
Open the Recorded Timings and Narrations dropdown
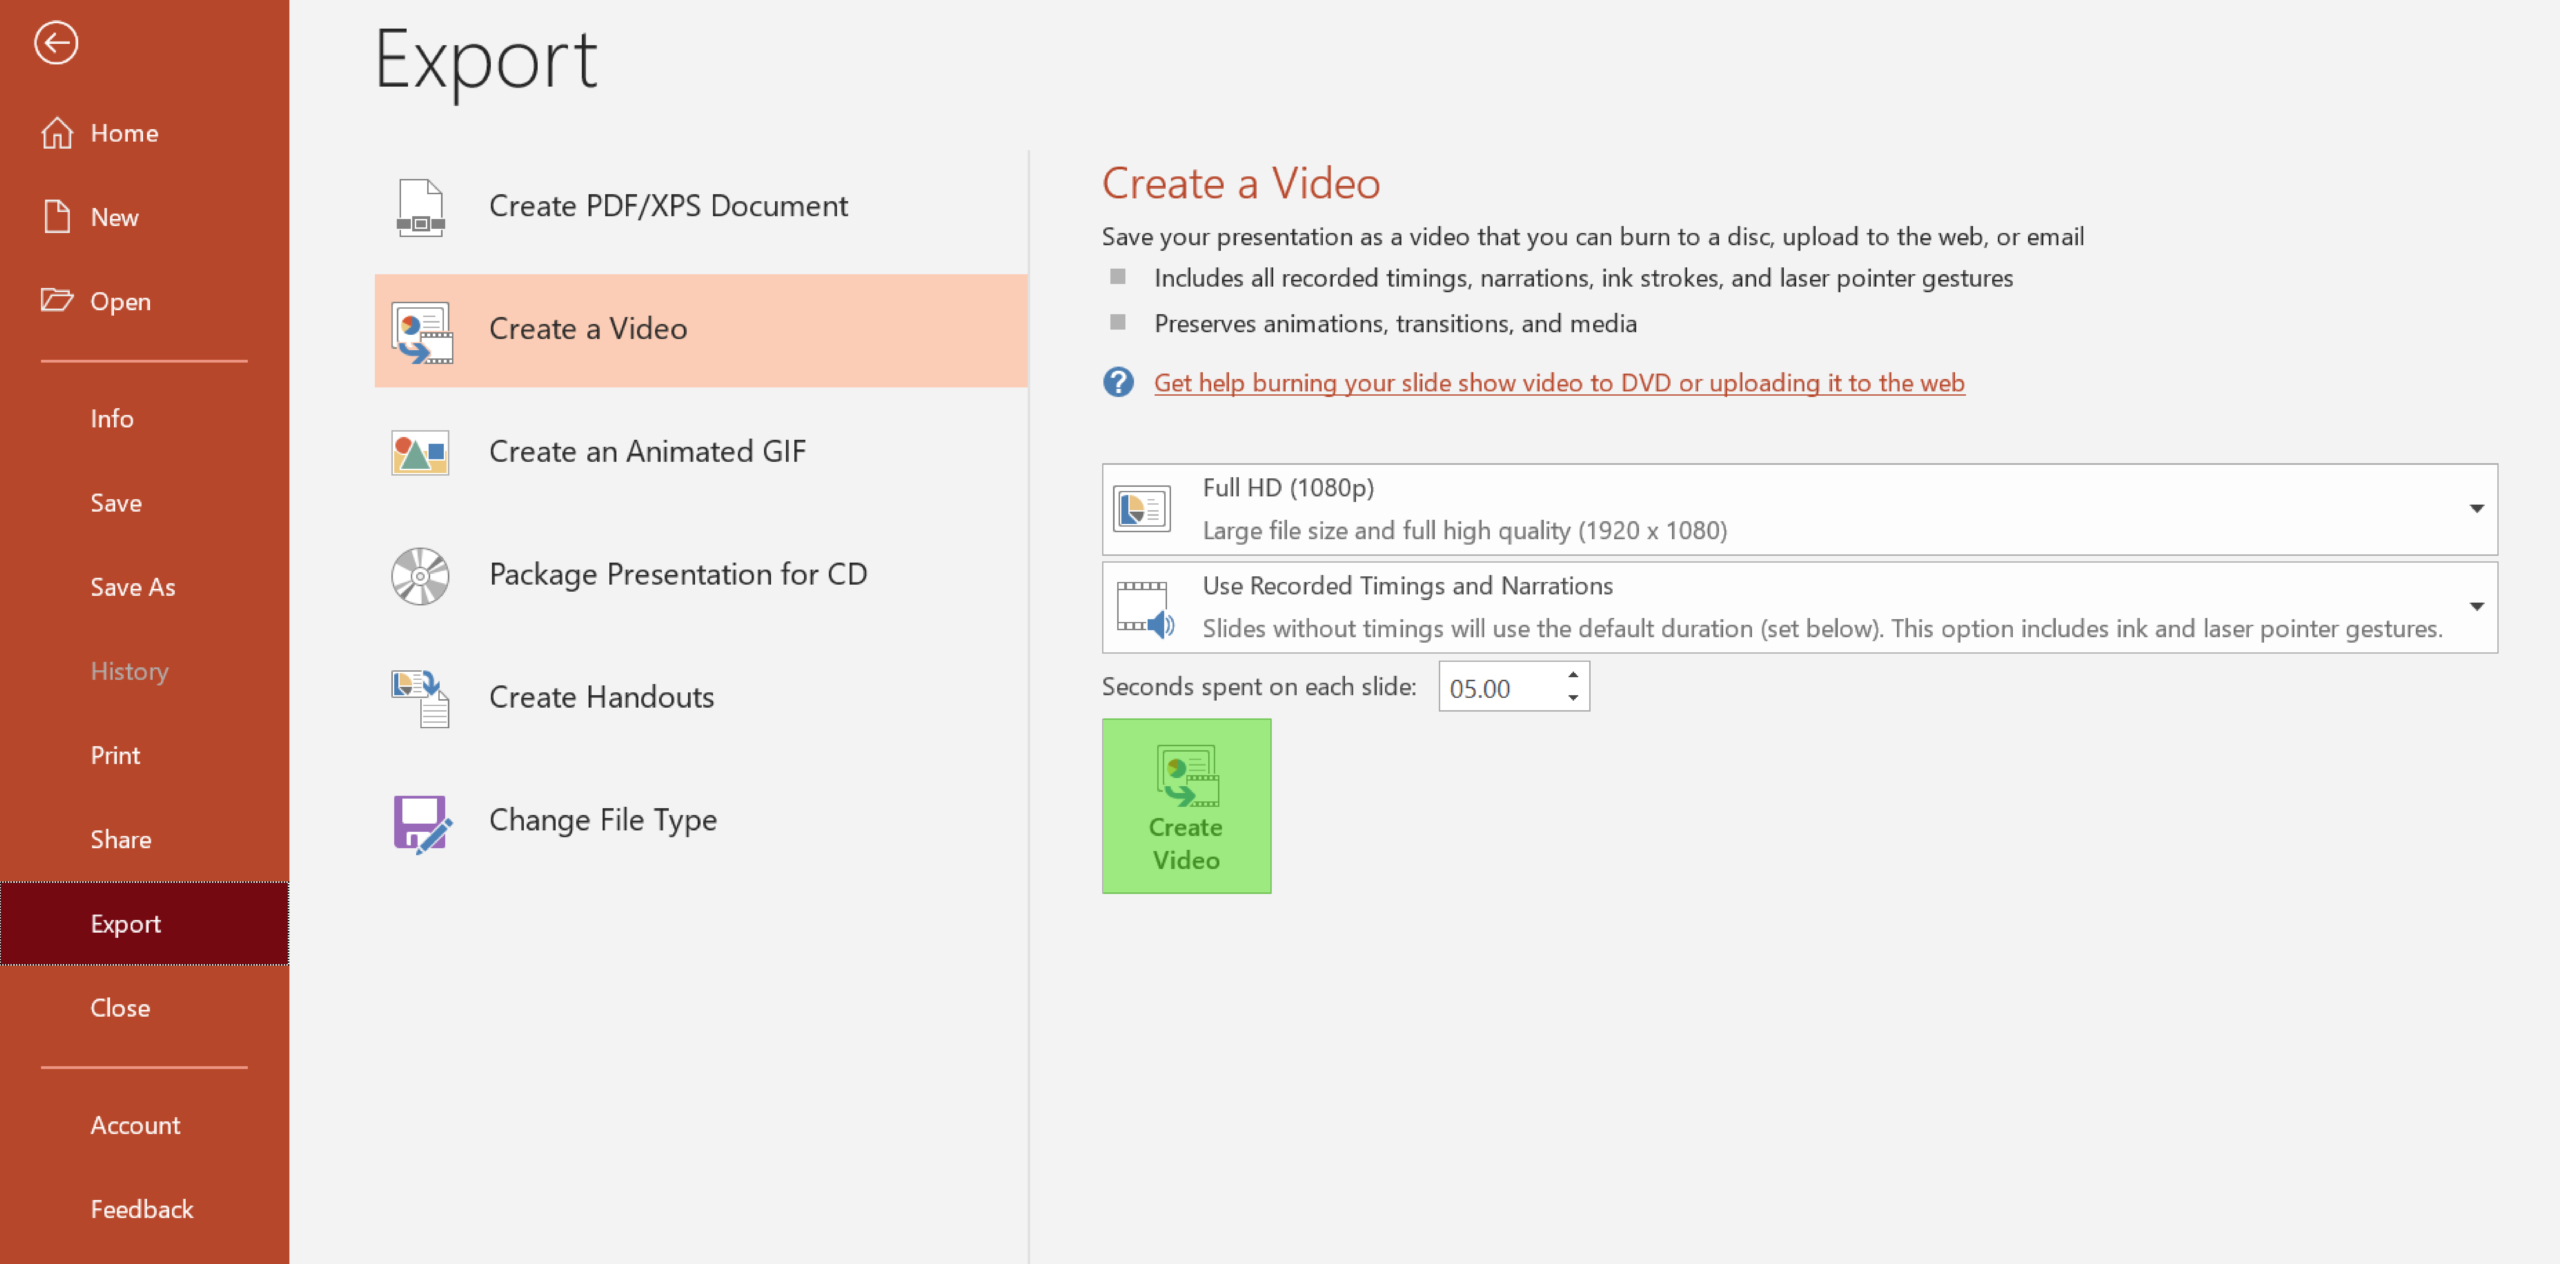(x=2476, y=607)
